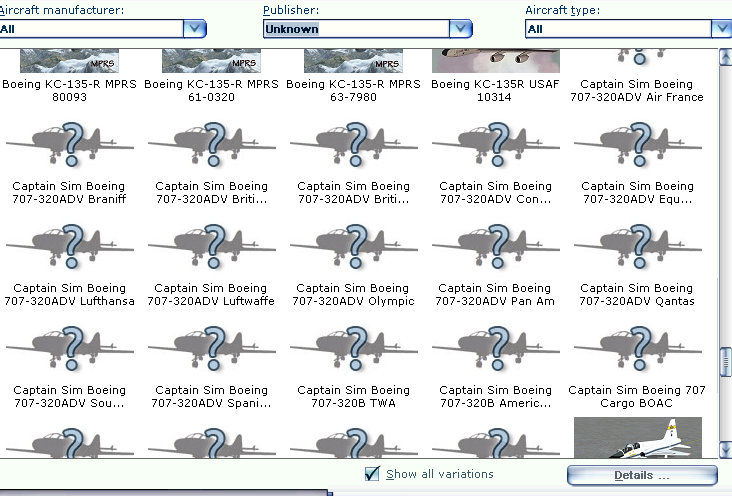
Task: Select the white jet thumbnail below Cargo BOAC
Action: pos(637,438)
